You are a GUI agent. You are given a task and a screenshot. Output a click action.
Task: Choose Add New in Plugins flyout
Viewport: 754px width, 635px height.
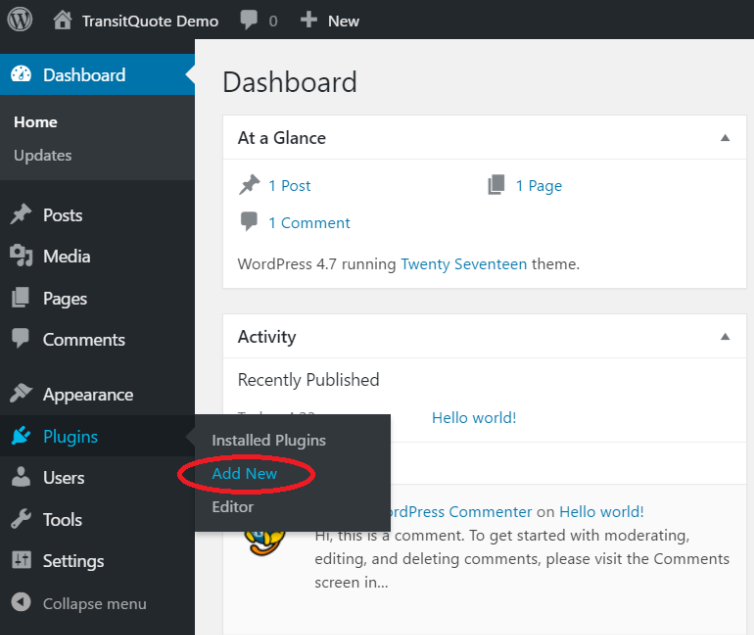tap(244, 473)
